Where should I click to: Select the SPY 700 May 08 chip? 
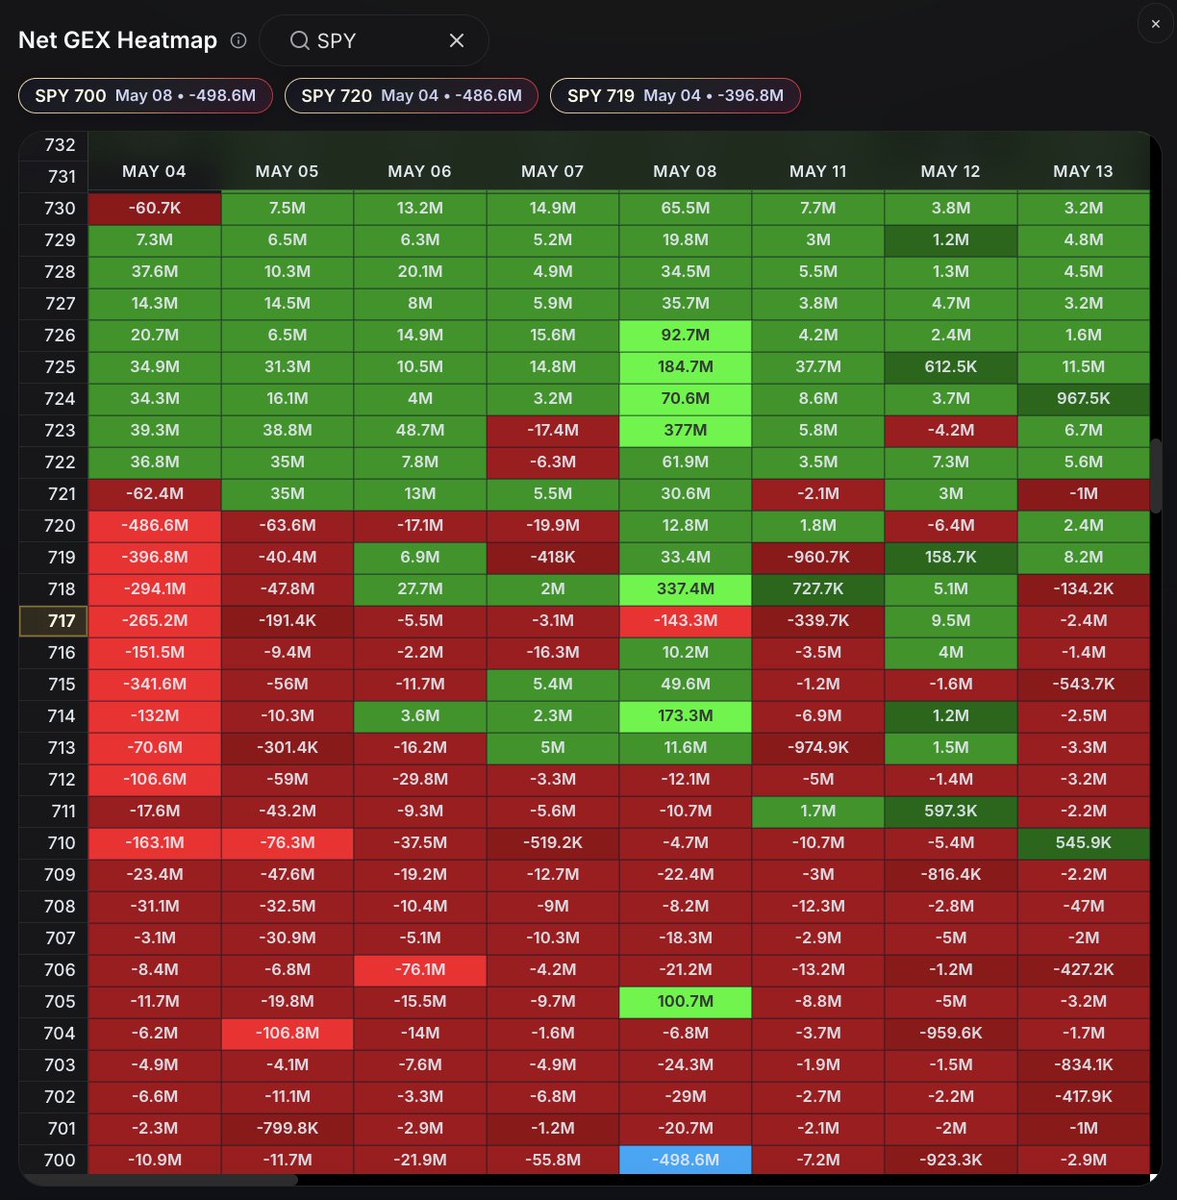(145, 96)
